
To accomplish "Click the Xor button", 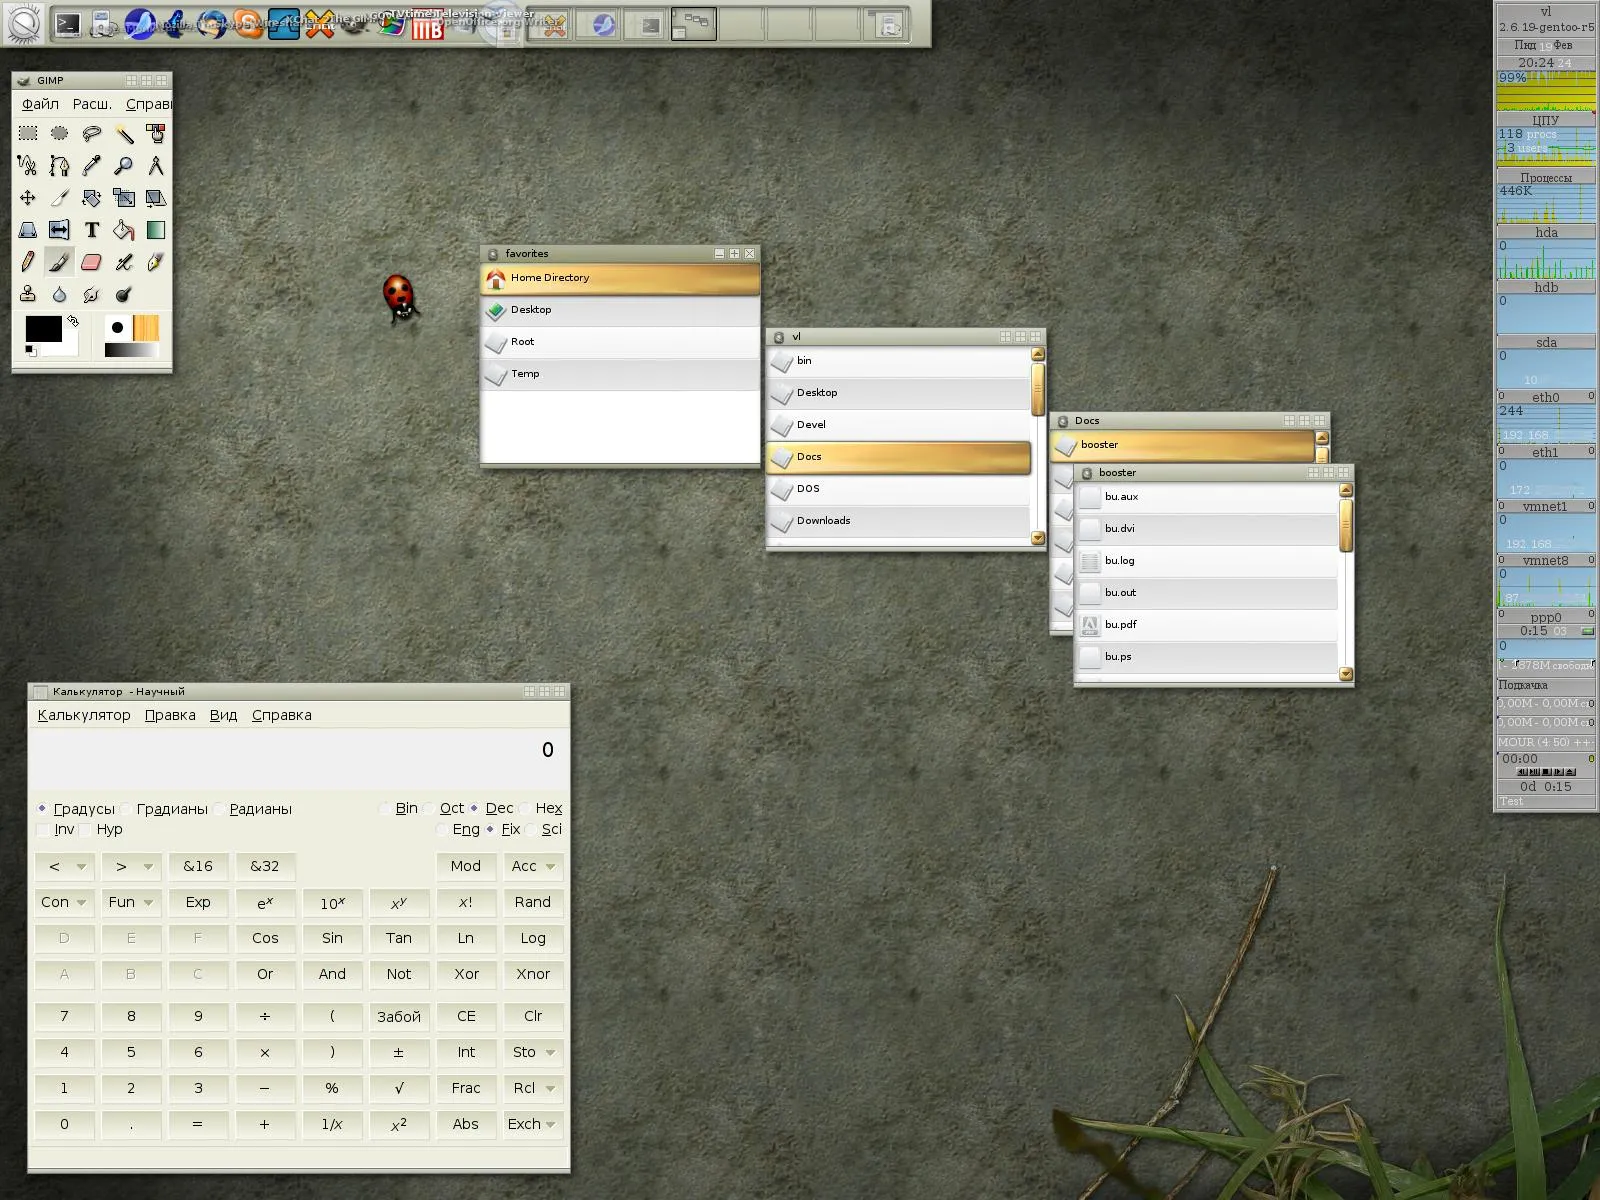I will (466, 974).
